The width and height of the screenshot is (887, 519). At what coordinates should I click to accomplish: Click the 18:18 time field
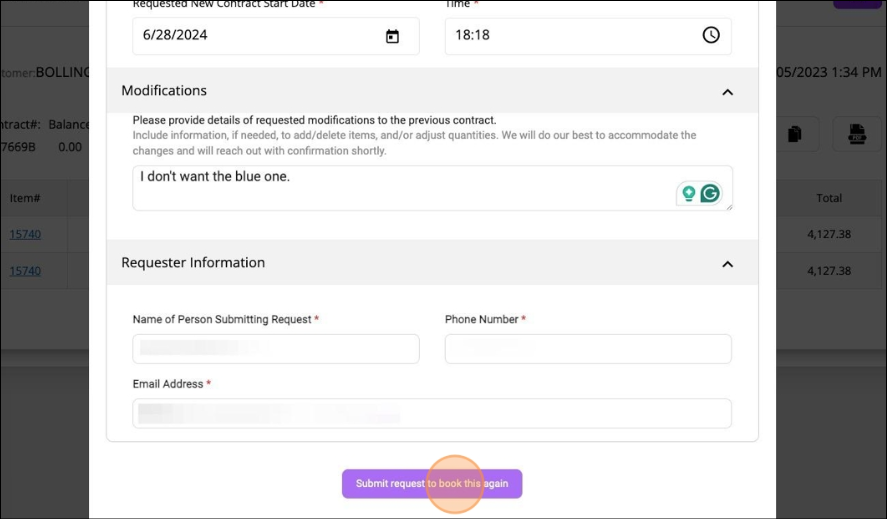coord(570,36)
